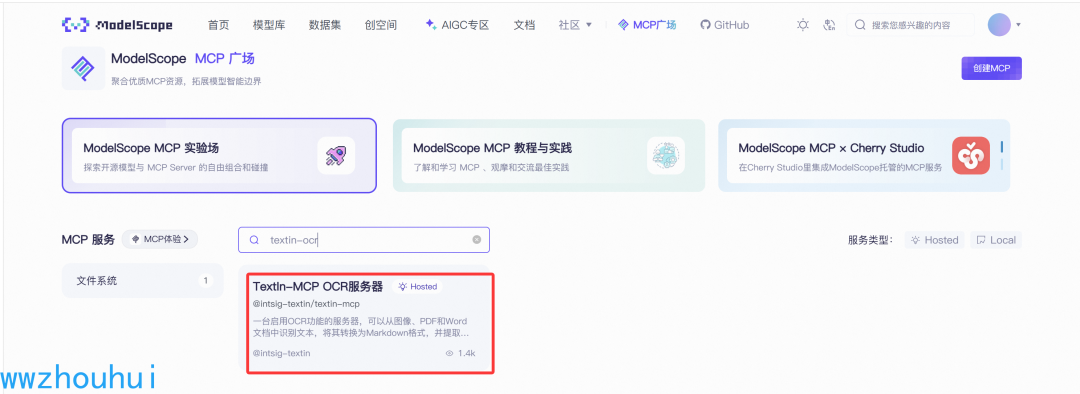Open the 文档 nav item

[524, 25]
